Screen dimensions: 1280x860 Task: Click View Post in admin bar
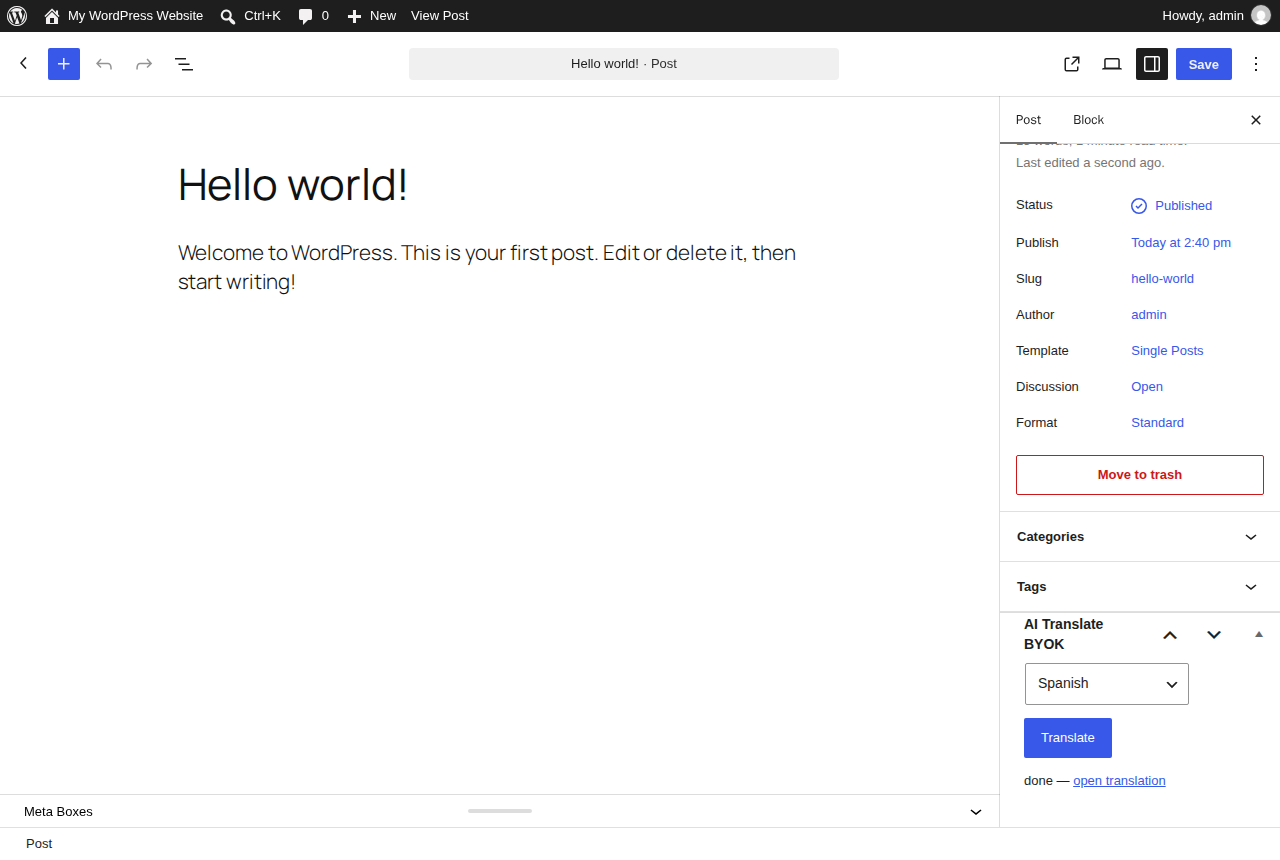[x=440, y=16]
